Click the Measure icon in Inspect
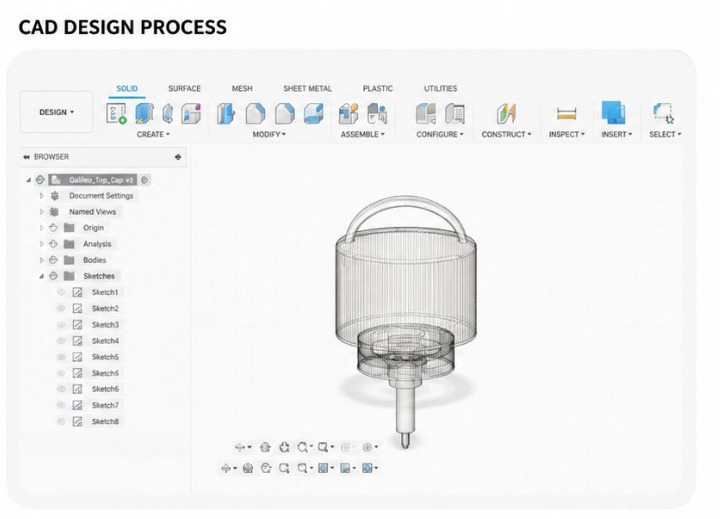Image resolution: width=720 pixels, height=519 pixels. click(566, 113)
